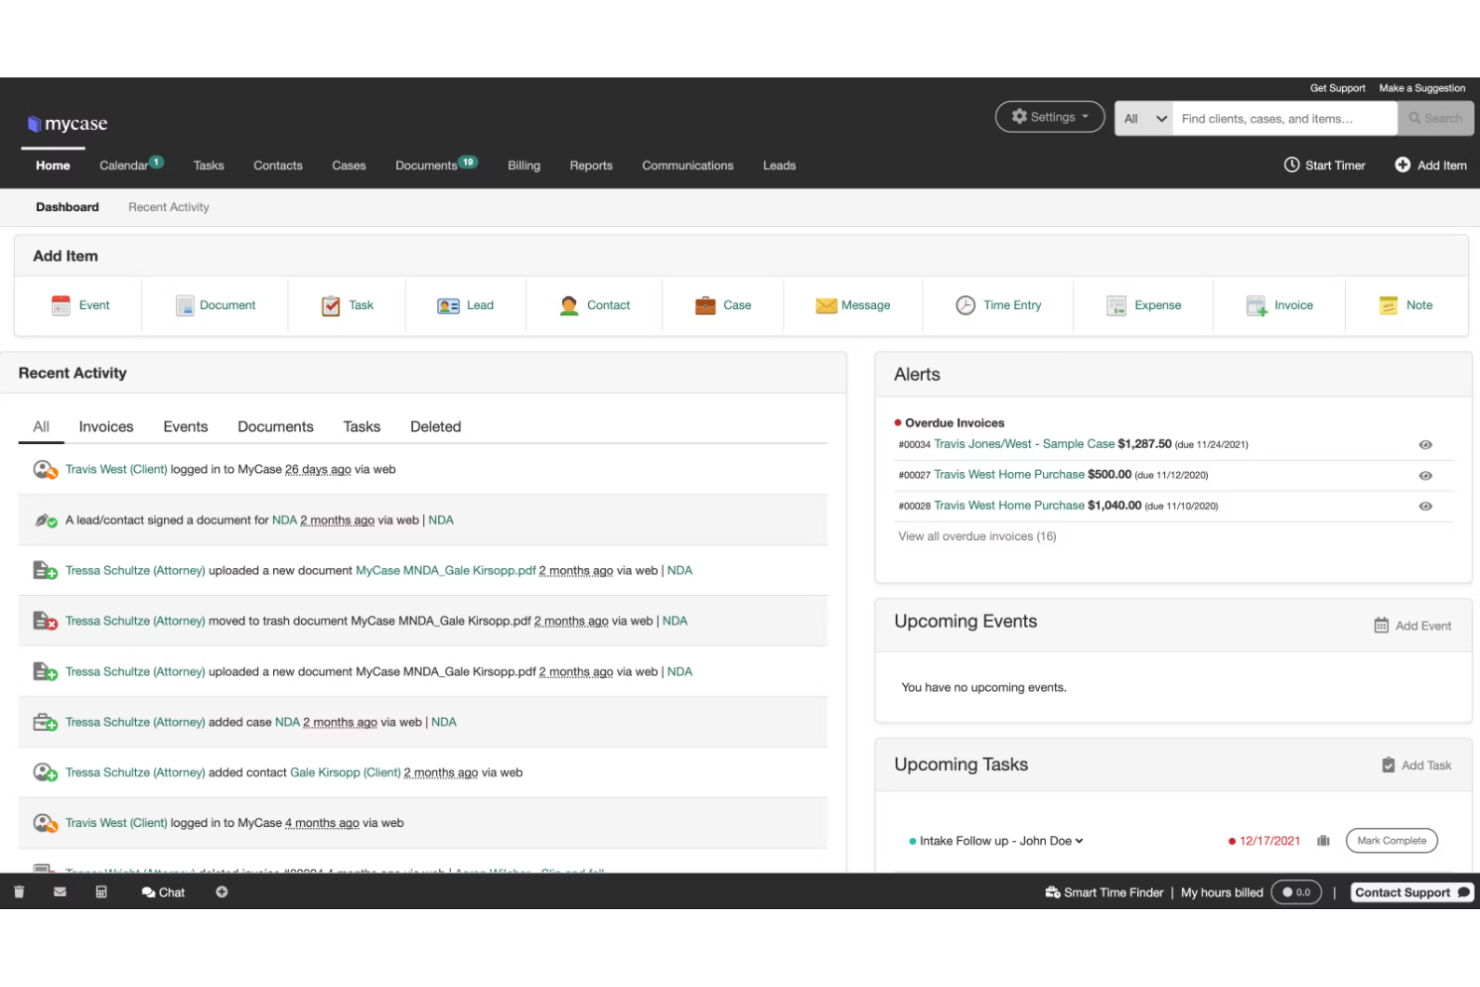View overdue invoice #00034 eye icon
This screenshot has height=987, width=1480.
pos(1425,445)
